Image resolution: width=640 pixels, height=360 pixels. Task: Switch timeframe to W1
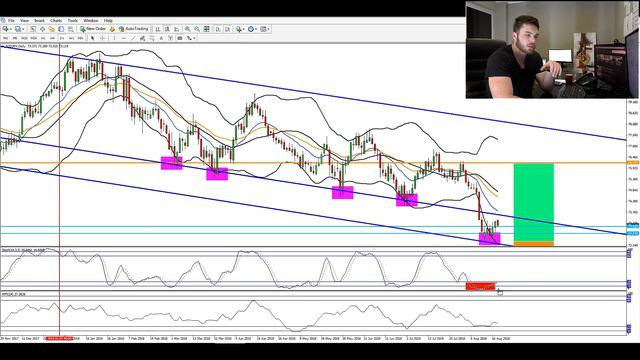(71, 38)
